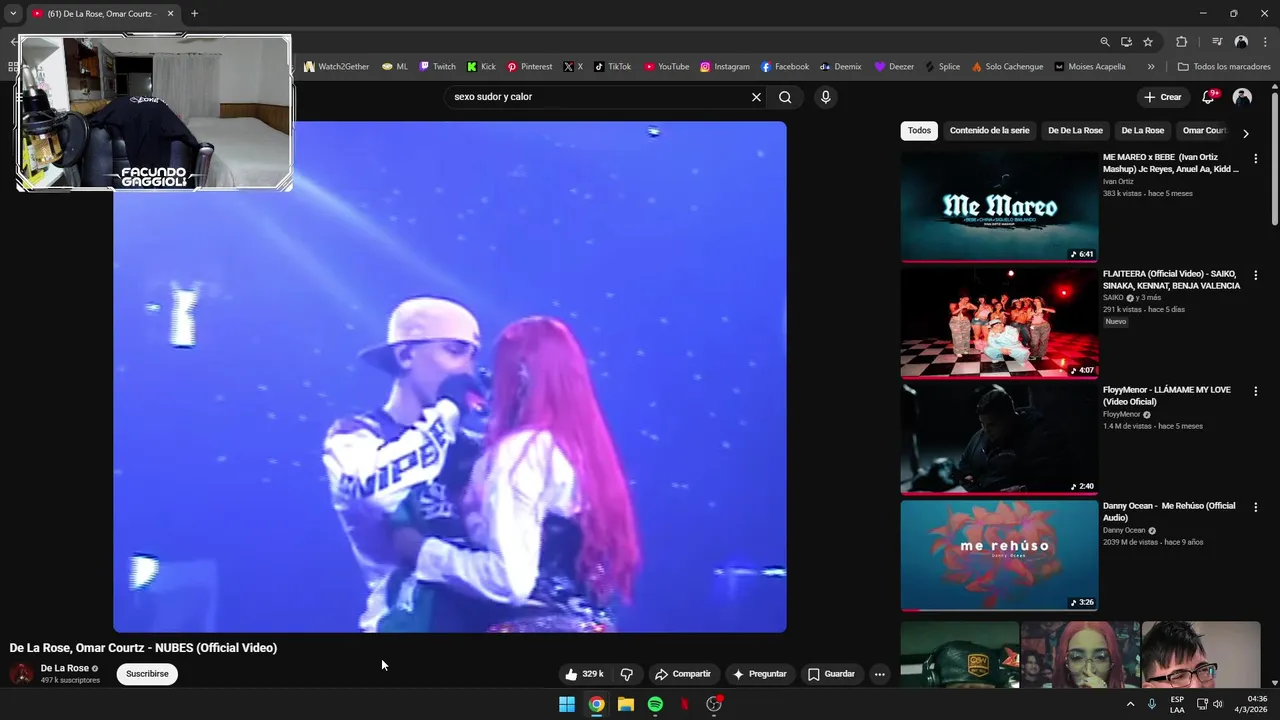Select the Todos filter chip

pyautogui.click(x=919, y=131)
